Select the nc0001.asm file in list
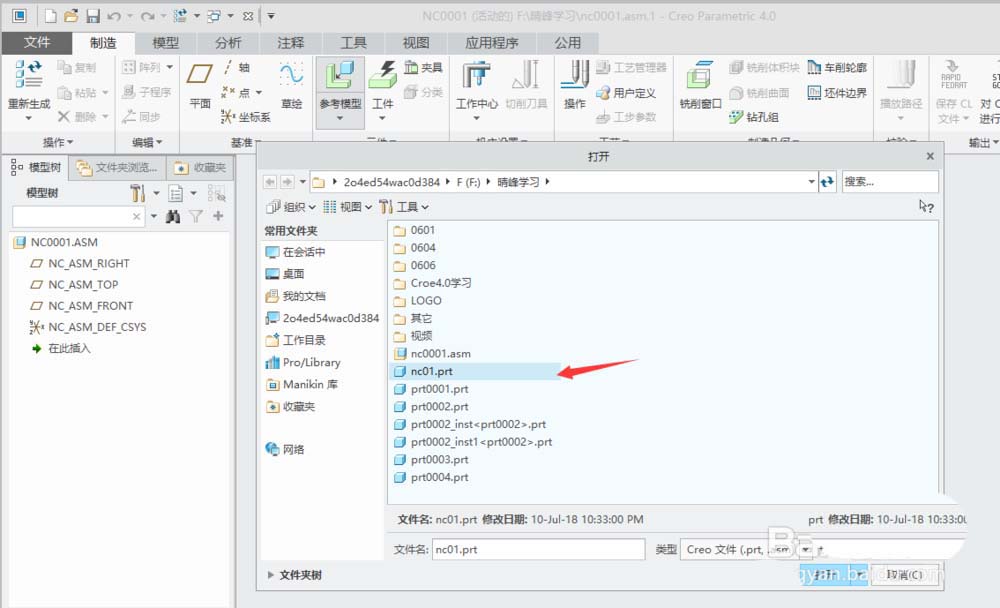 coord(432,353)
